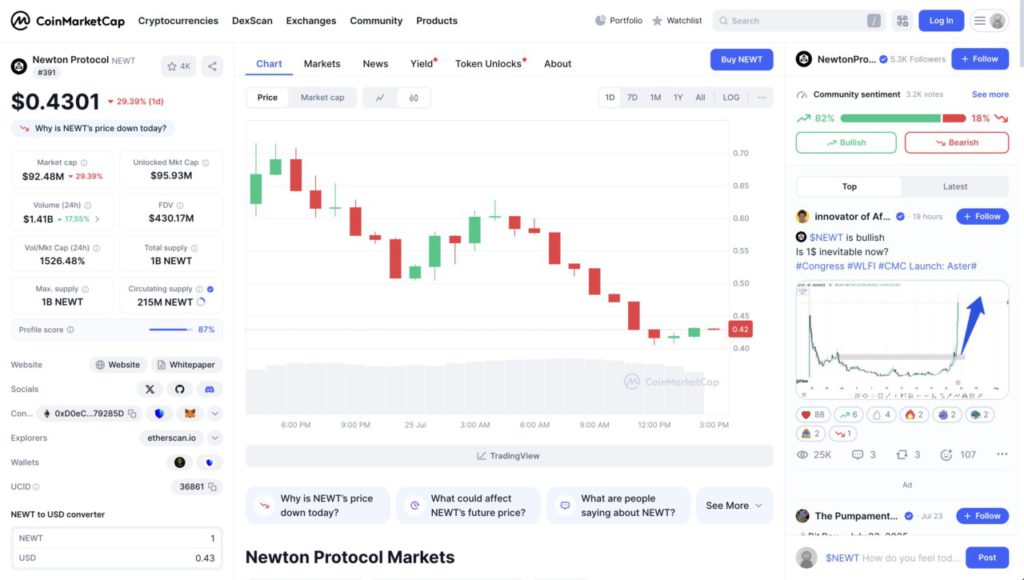Click the Profile score progress bar
The image size is (1024, 580).
(170, 329)
